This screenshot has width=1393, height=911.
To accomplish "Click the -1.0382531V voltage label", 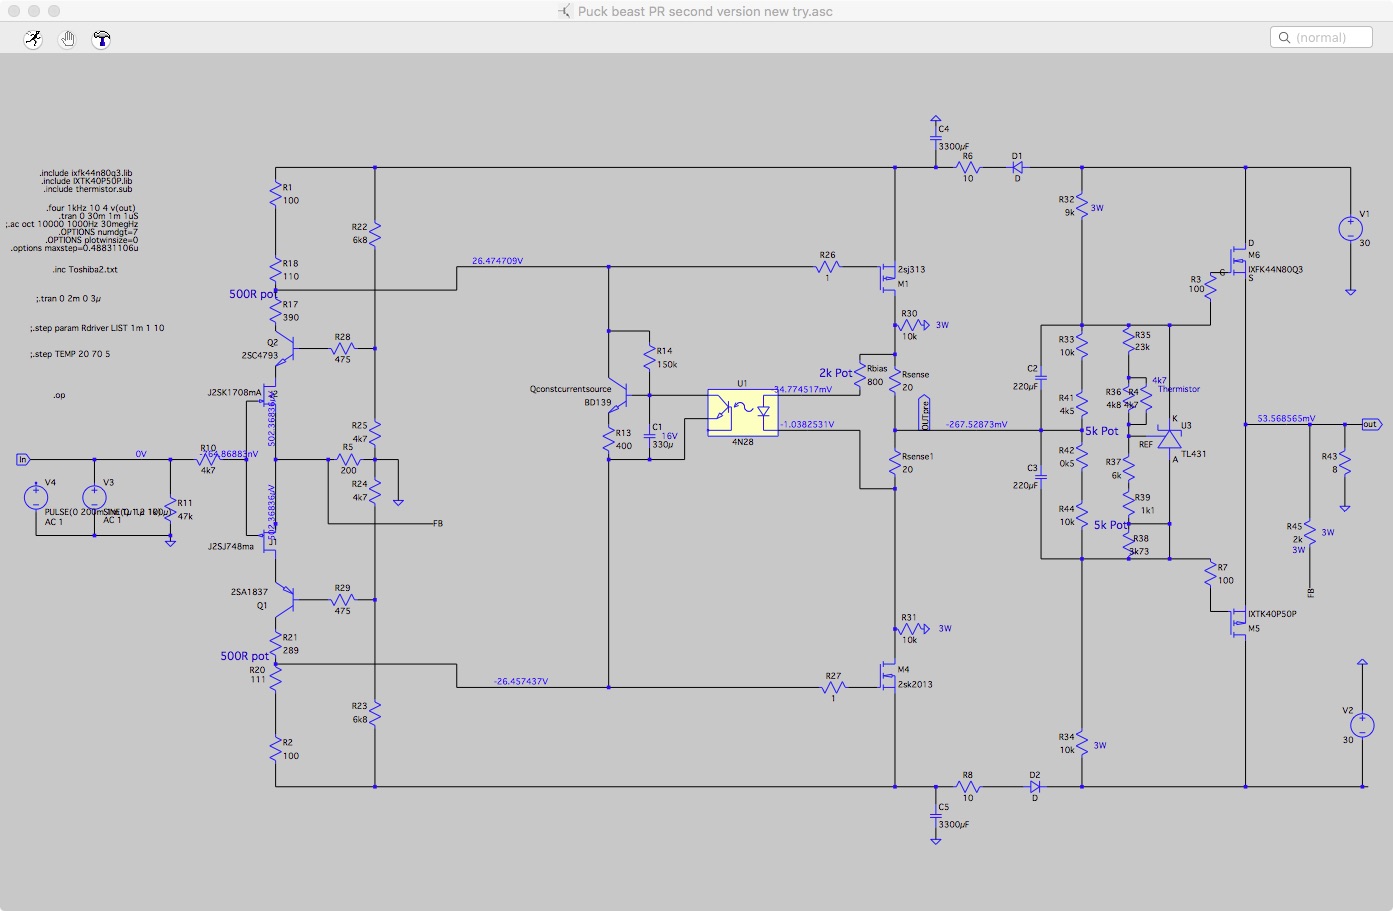I will click(x=807, y=424).
